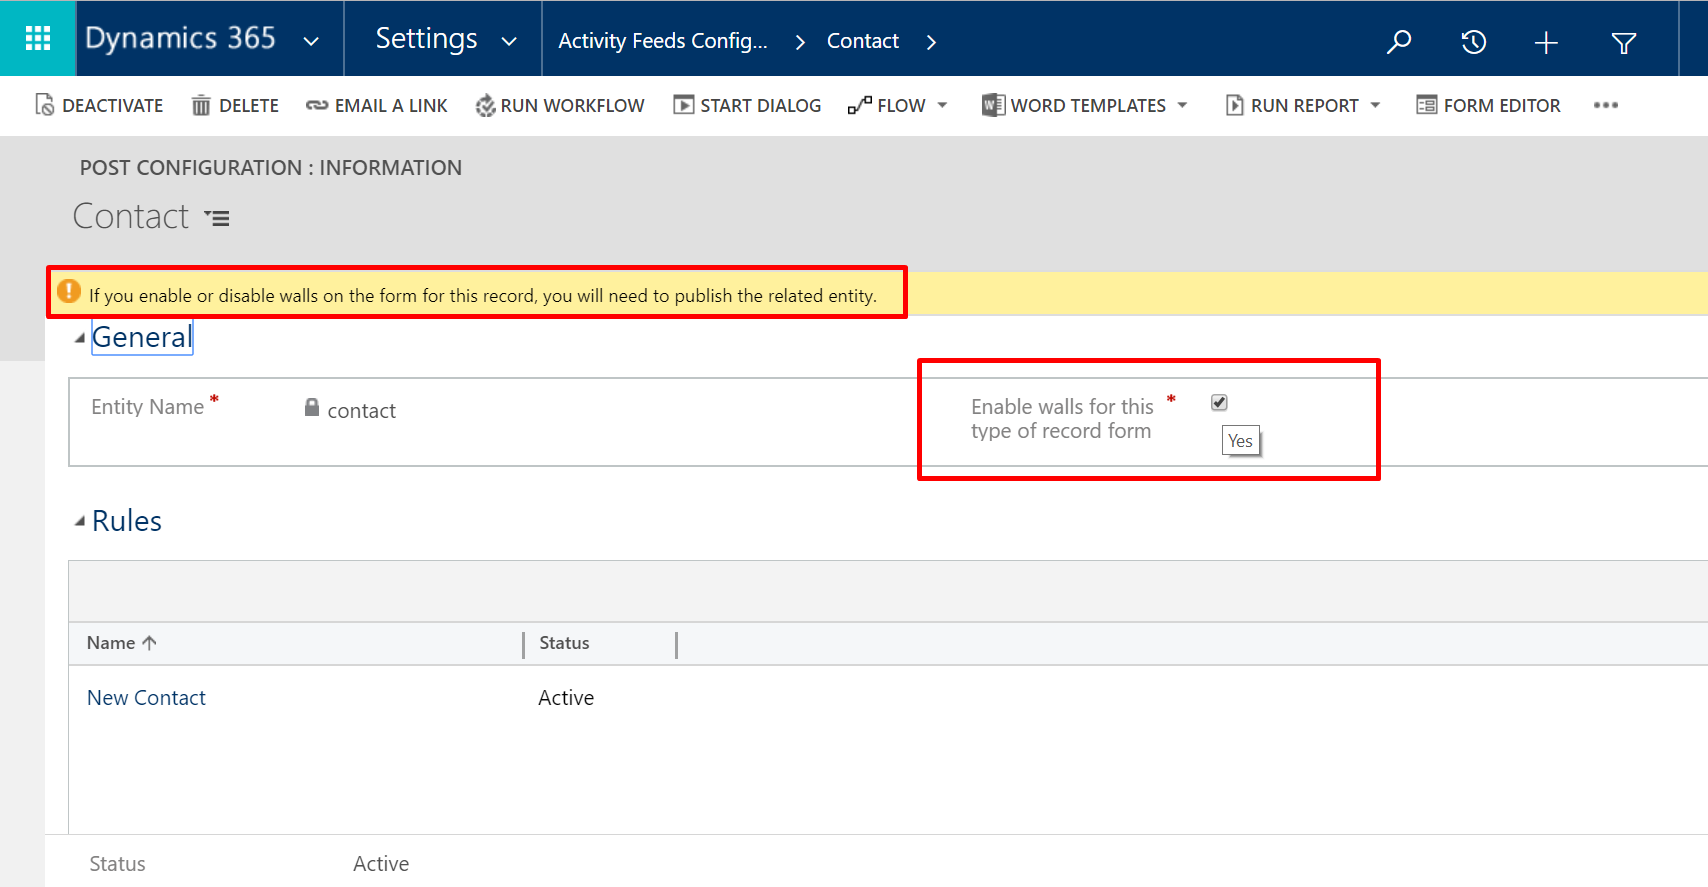Uncheck Enable walls for this record form
Screen dimensions: 1708x887
pyautogui.click(x=1219, y=402)
